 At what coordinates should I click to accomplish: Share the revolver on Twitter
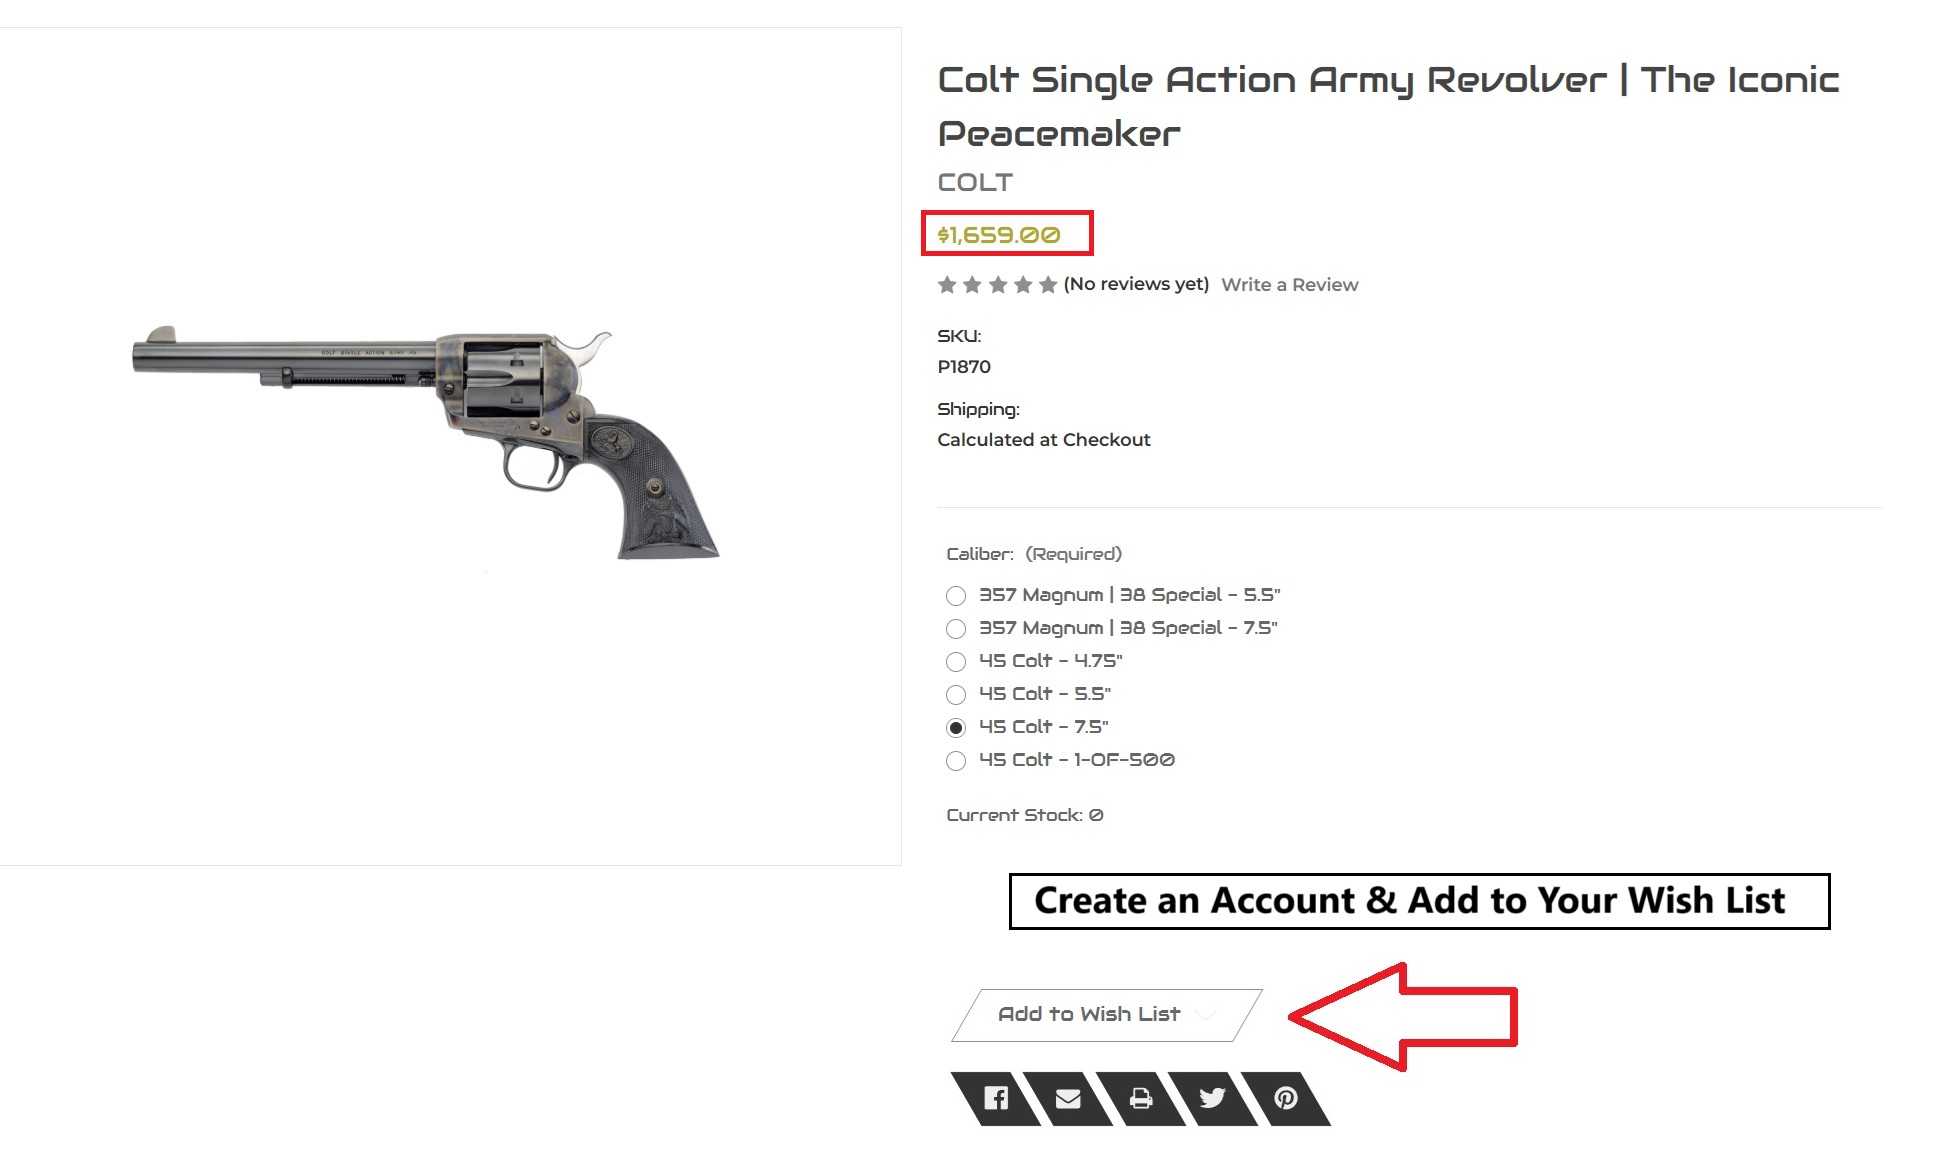tap(1214, 1097)
